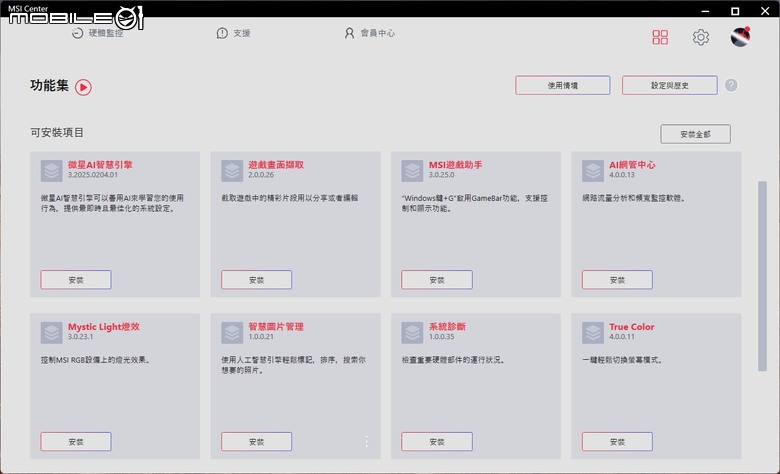Click the AI網管中心 title
The image size is (780, 474).
pyautogui.click(x=632, y=165)
